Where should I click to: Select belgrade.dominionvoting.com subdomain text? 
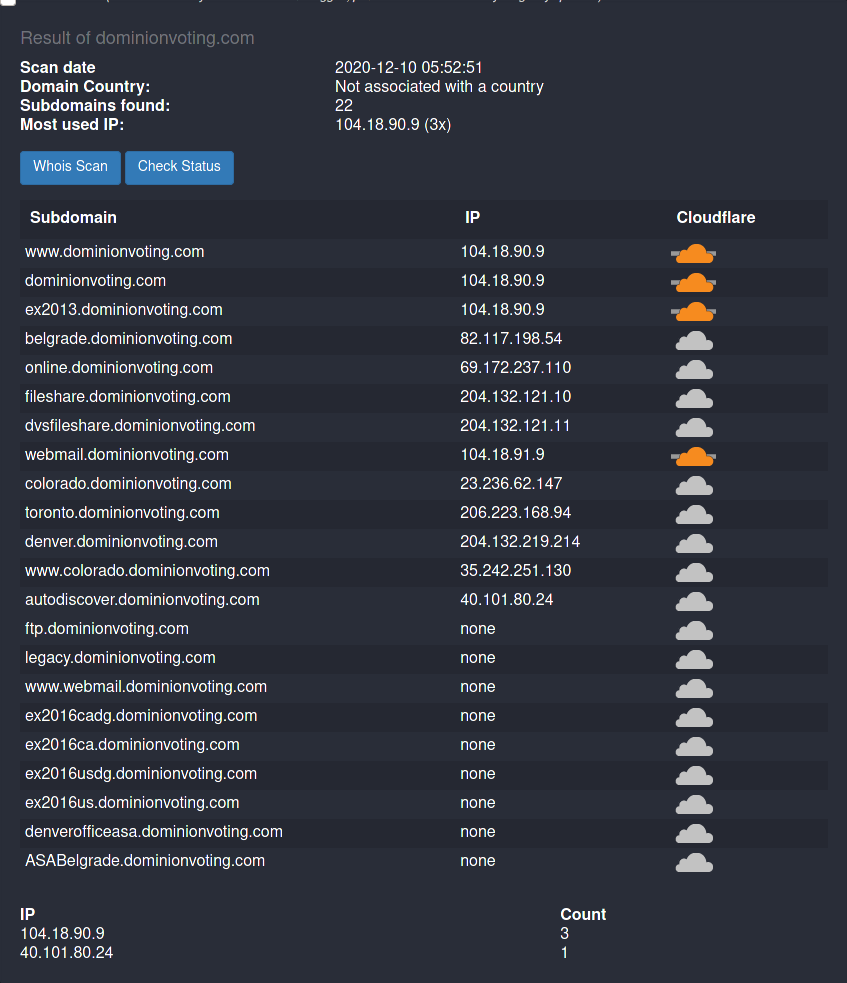129,339
